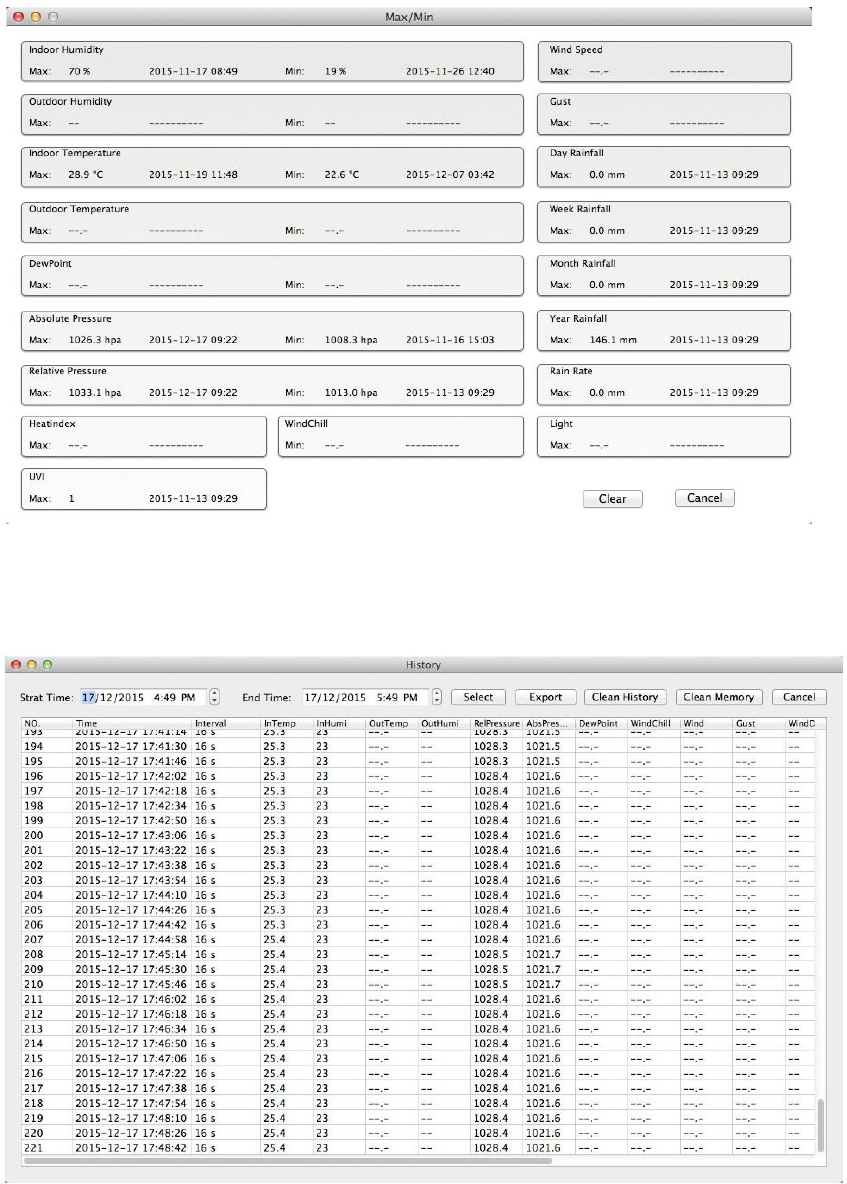Click Indoor Temperature min 22.6 °C

342,174
